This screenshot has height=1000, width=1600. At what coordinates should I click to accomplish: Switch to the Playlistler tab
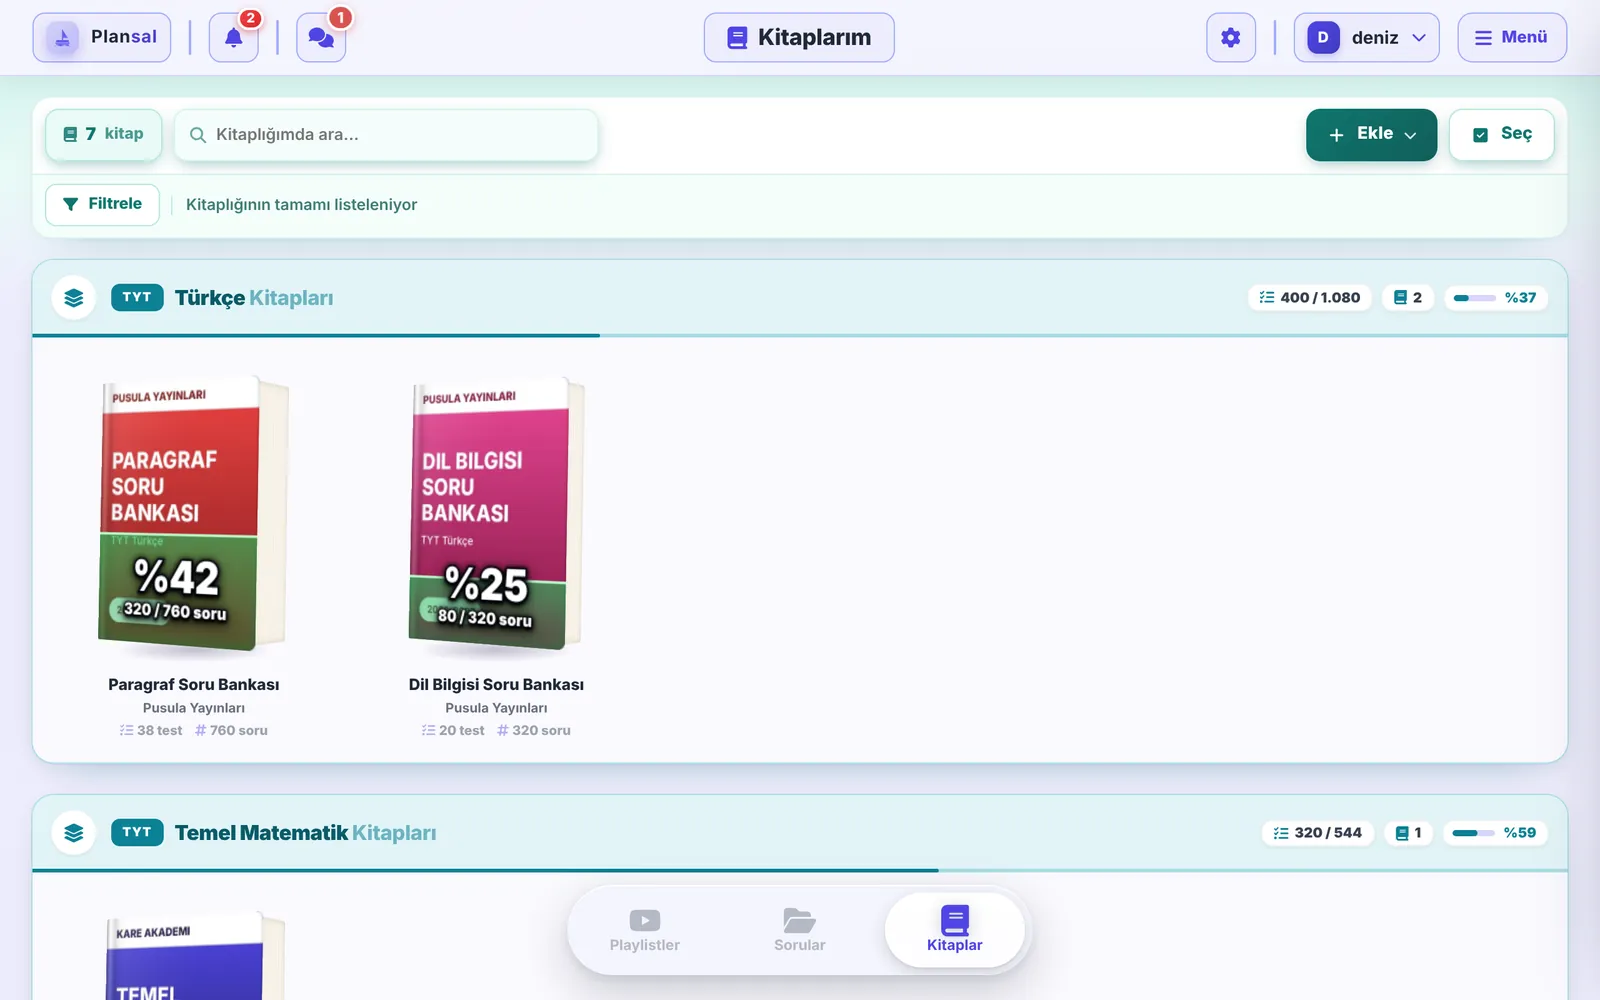(645, 931)
